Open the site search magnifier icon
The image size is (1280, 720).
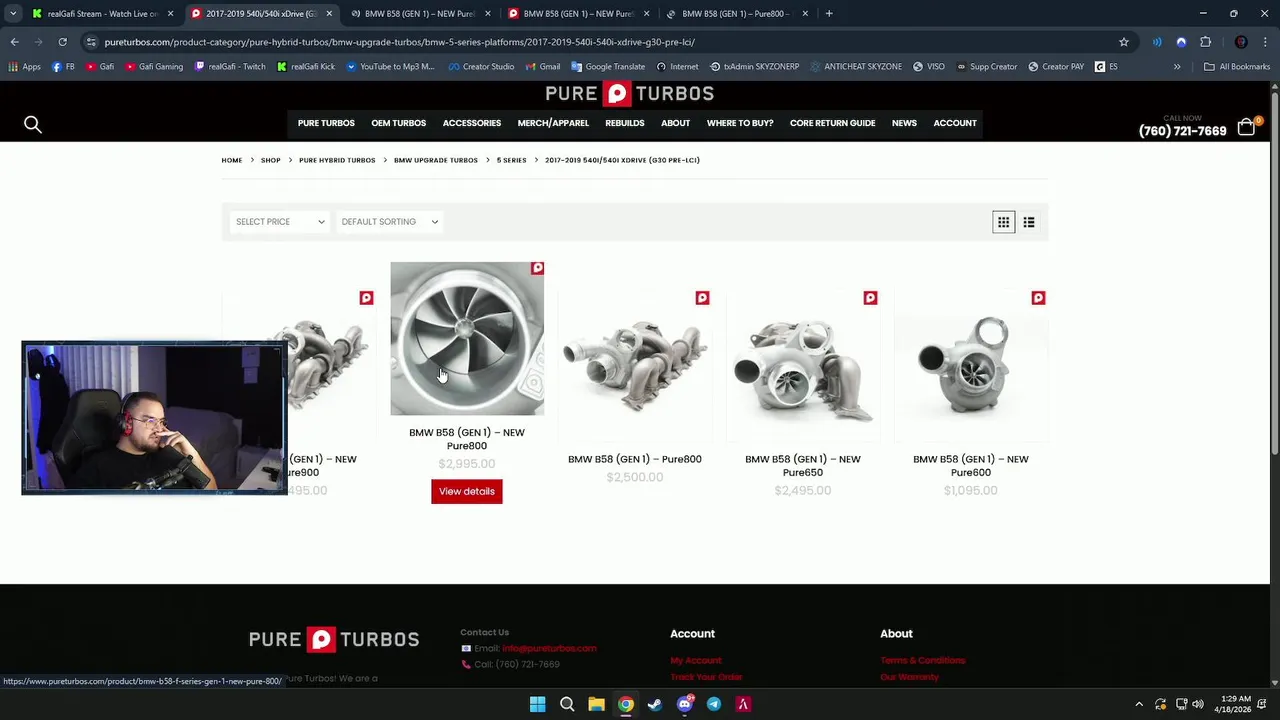pos(33,124)
